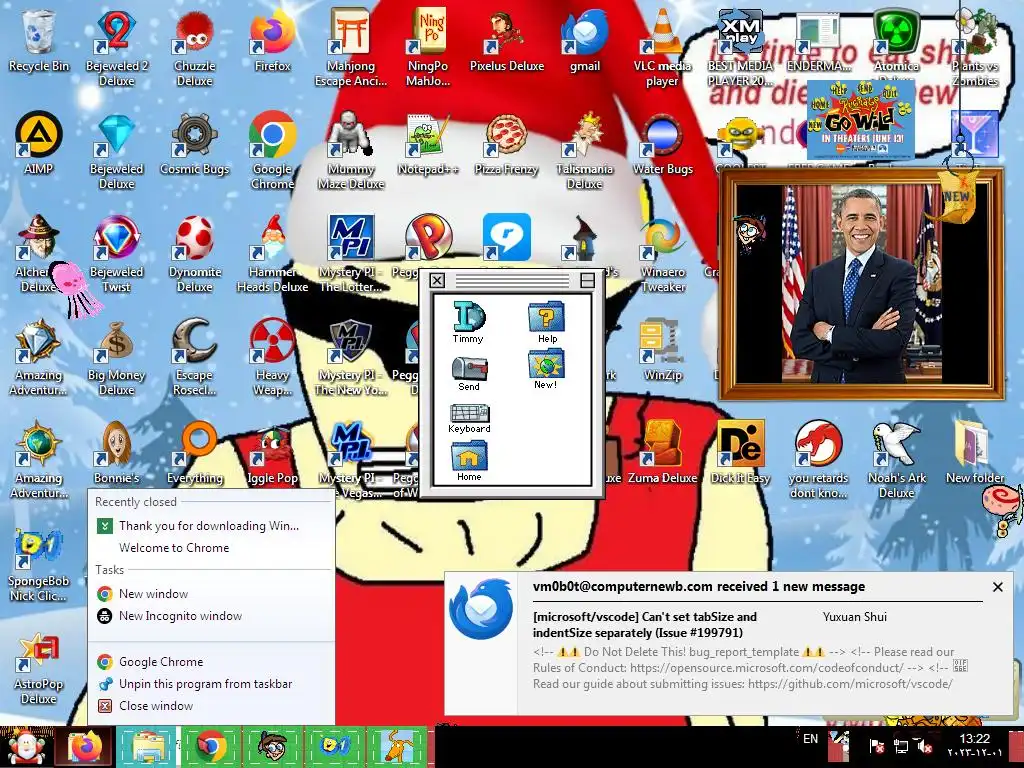Click the volume tray icon
Image resolution: width=1024 pixels, height=768 pixels.
coord(923,746)
